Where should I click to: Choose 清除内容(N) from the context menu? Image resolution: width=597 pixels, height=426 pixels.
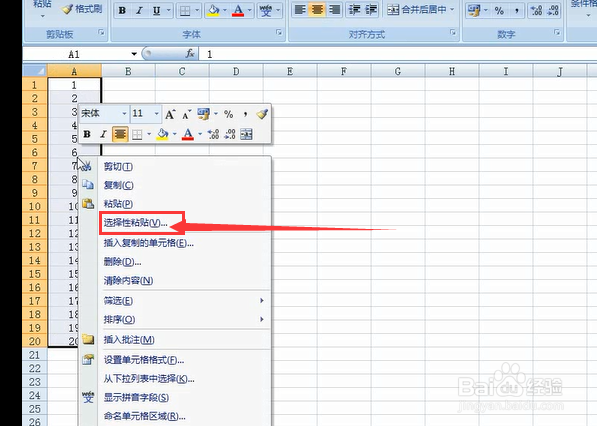pos(175,281)
